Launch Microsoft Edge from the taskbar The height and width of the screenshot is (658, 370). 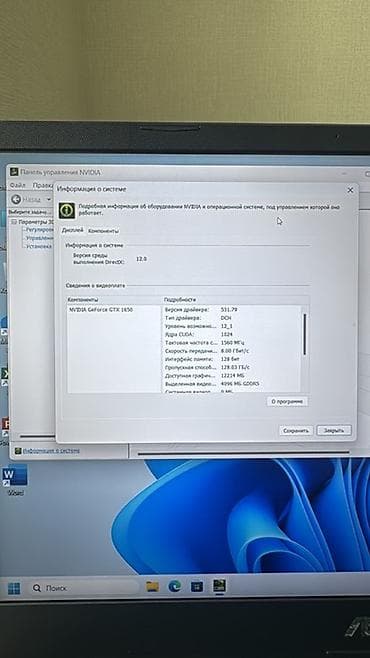pos(175,586)
